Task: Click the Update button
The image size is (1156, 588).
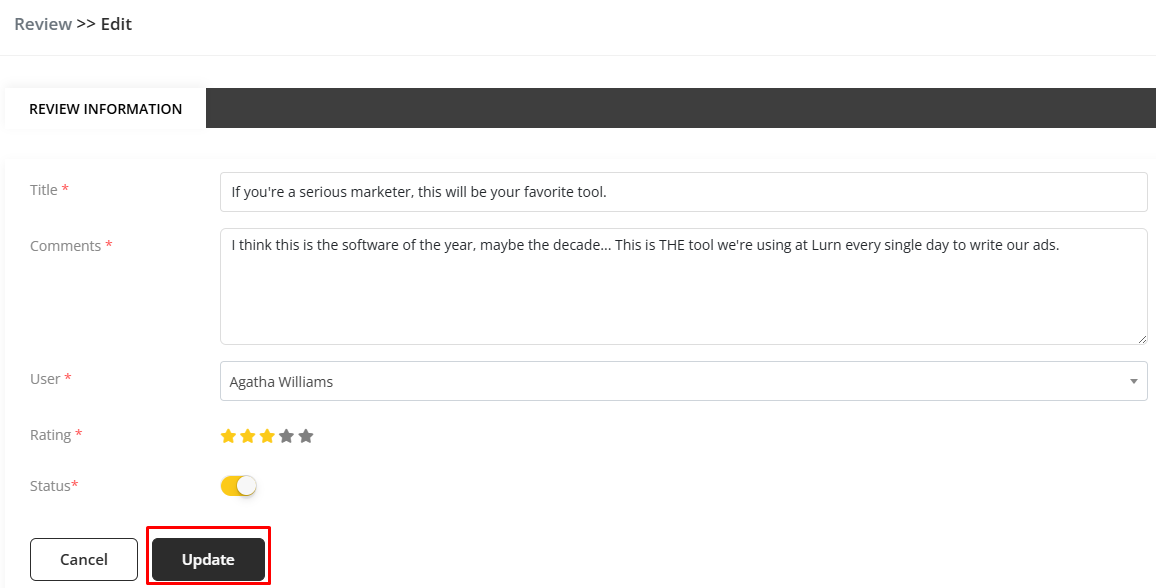Action: (208, 560)
